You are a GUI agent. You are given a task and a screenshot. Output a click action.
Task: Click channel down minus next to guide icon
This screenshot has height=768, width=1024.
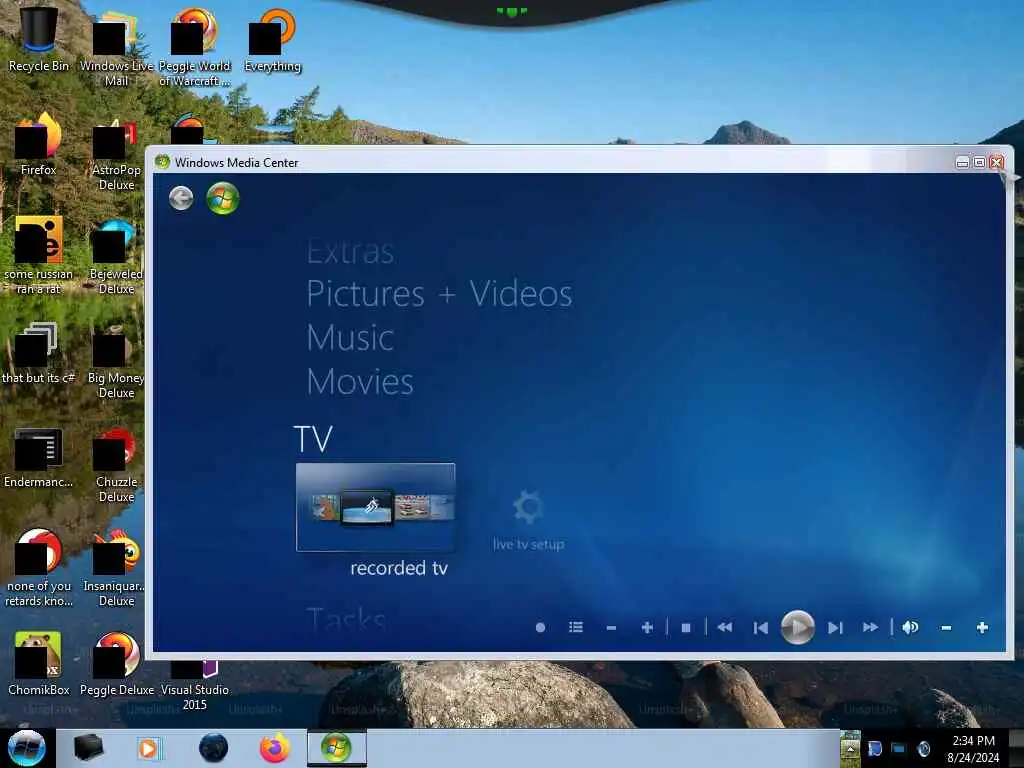click(x=611, y=628)
